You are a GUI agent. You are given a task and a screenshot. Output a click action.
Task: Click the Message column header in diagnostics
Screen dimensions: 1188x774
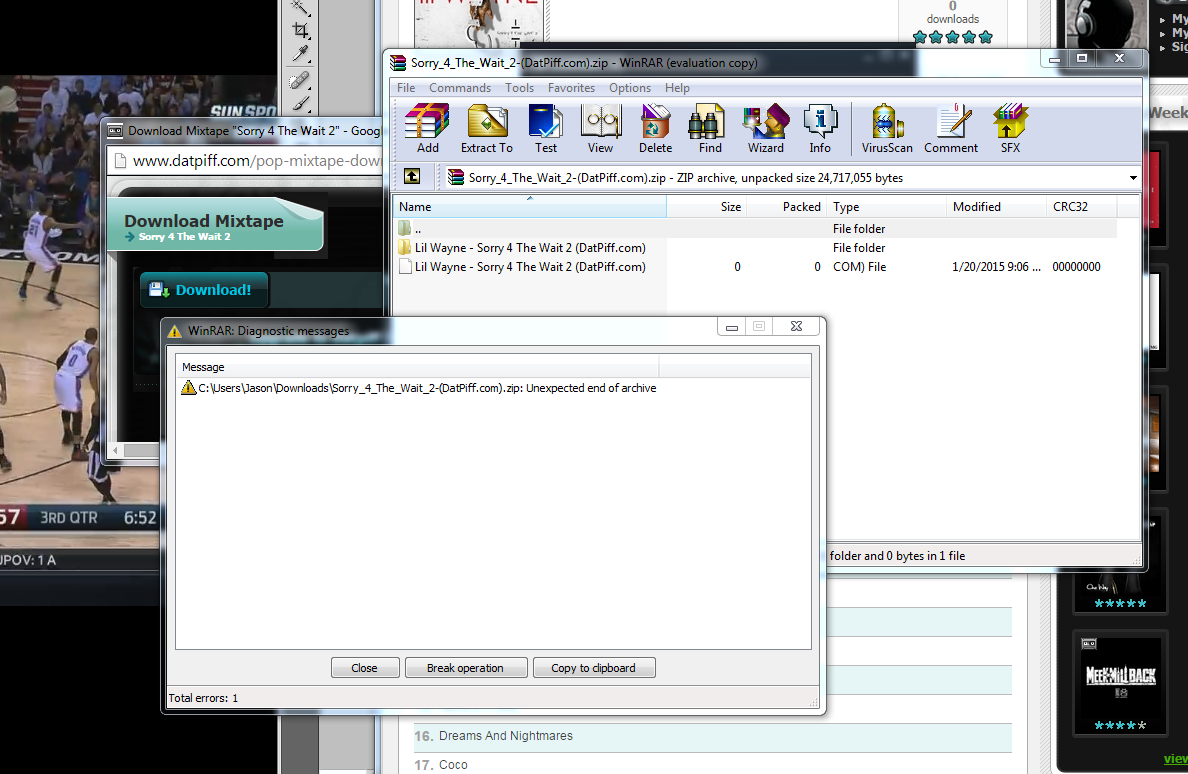click(x=417, y=367)
